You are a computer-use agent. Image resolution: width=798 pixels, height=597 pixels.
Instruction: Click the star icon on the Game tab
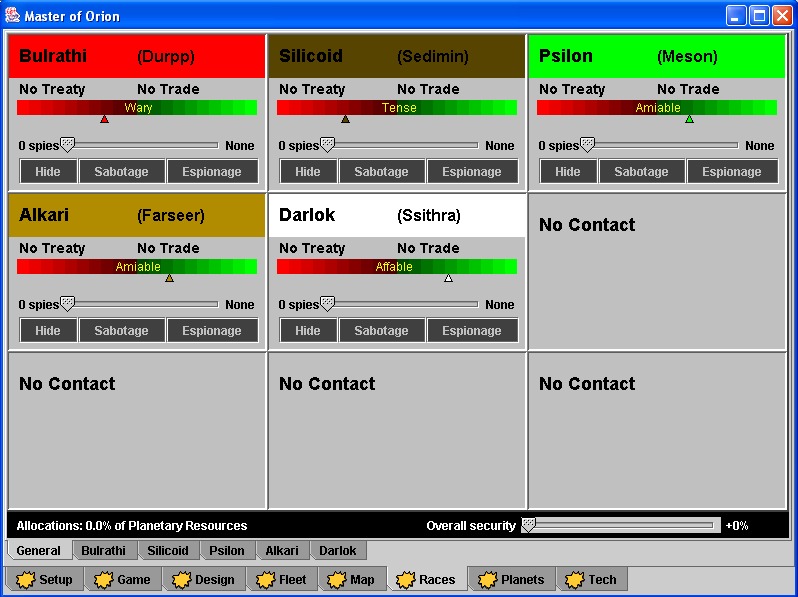click(101, 579)
